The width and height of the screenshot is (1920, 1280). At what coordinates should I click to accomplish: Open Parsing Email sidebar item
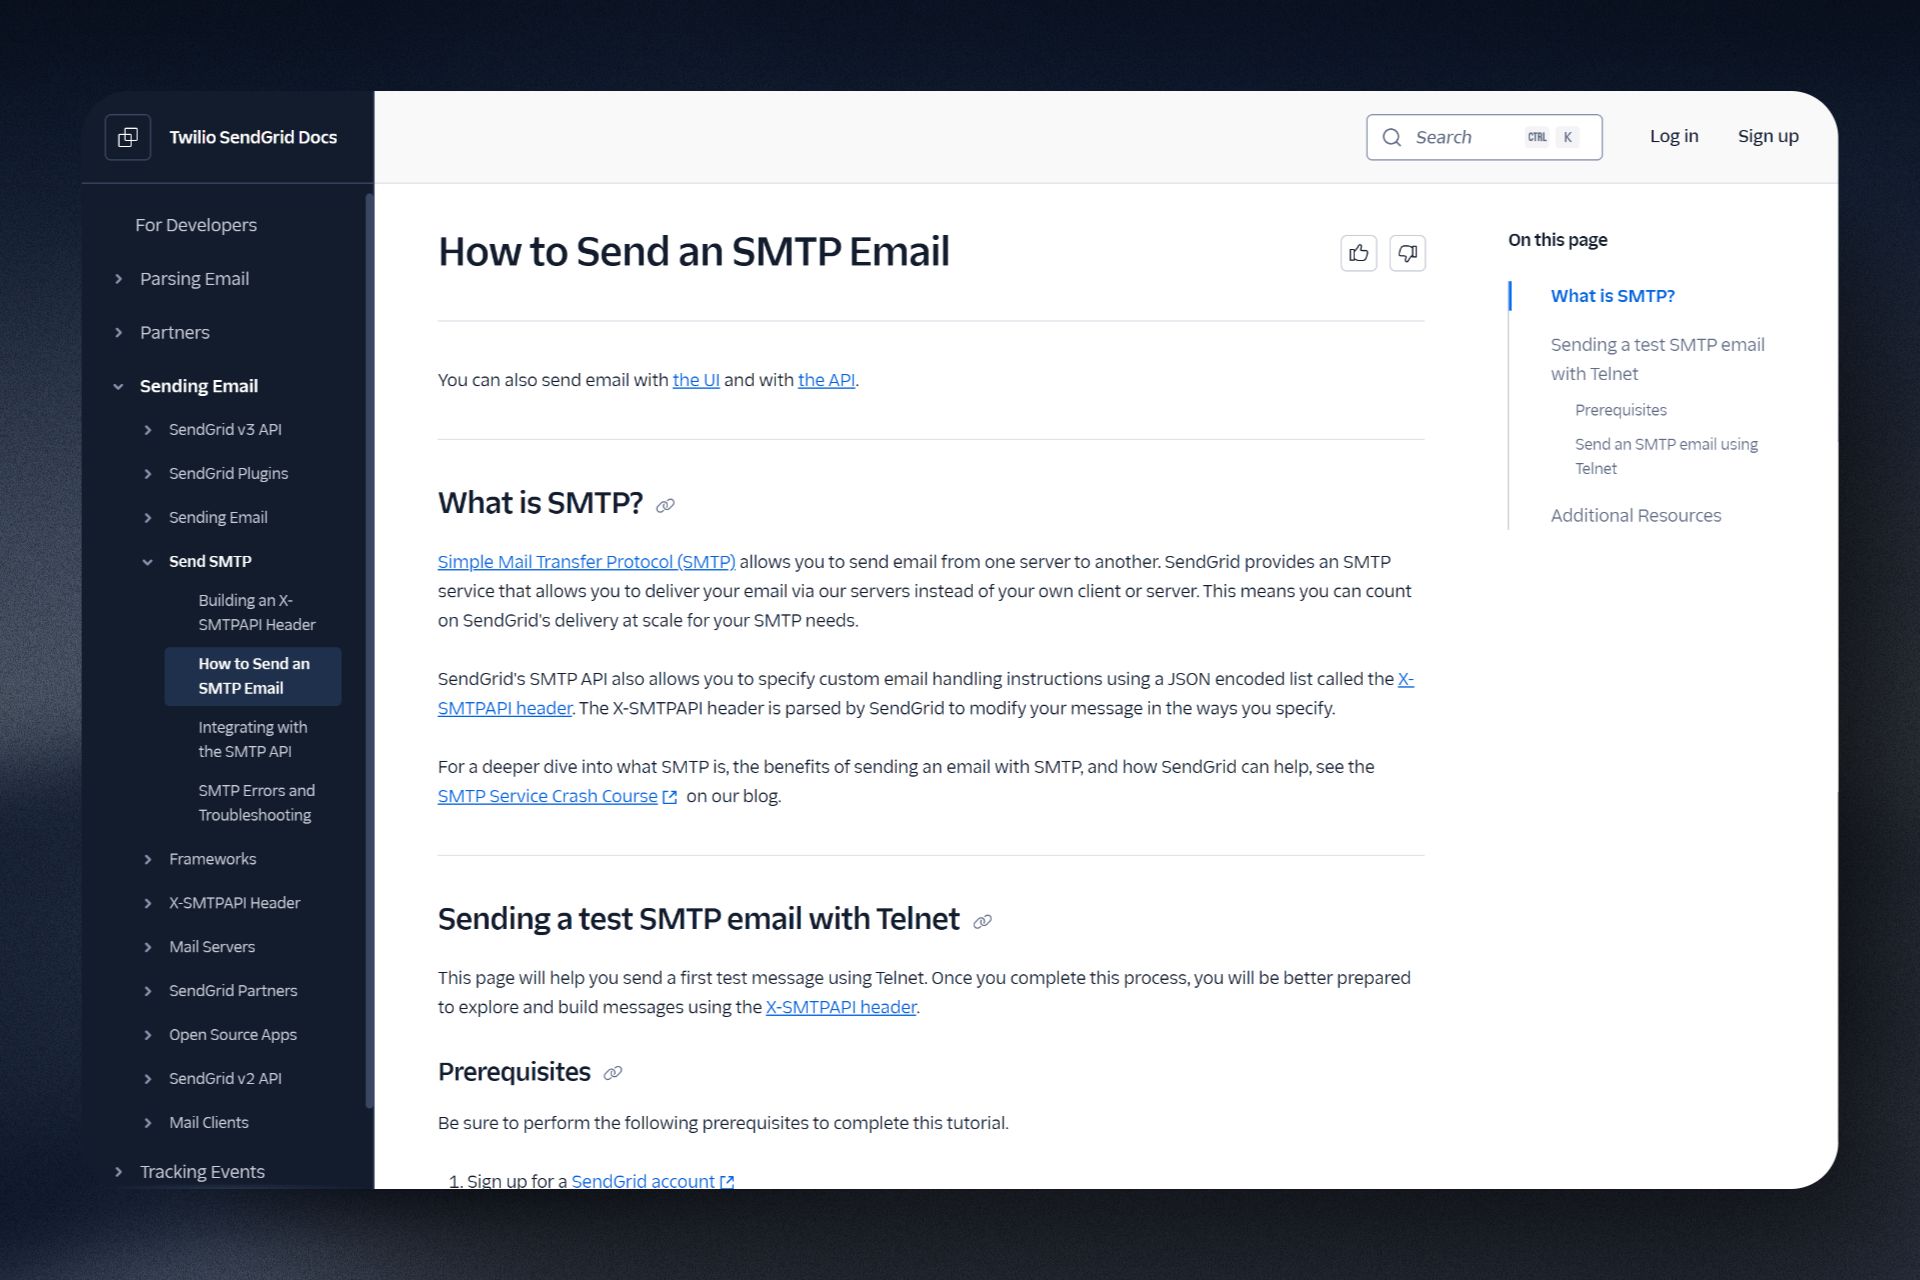(194, 279)
